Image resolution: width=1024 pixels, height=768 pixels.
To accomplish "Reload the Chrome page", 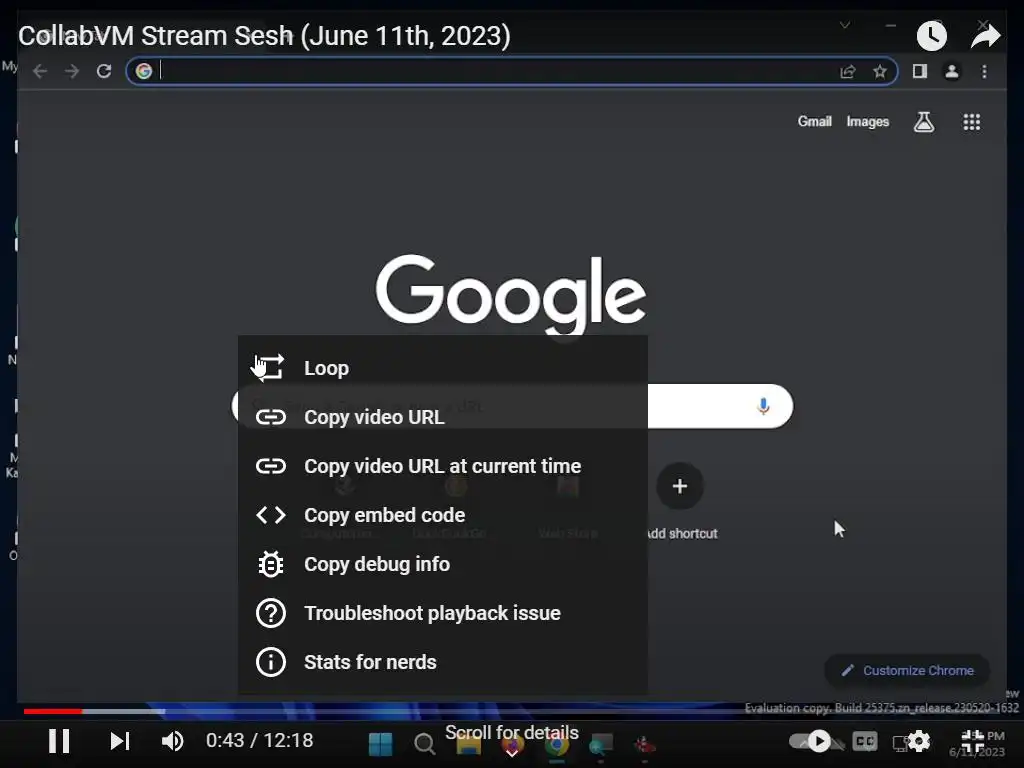I will point(104,71).
